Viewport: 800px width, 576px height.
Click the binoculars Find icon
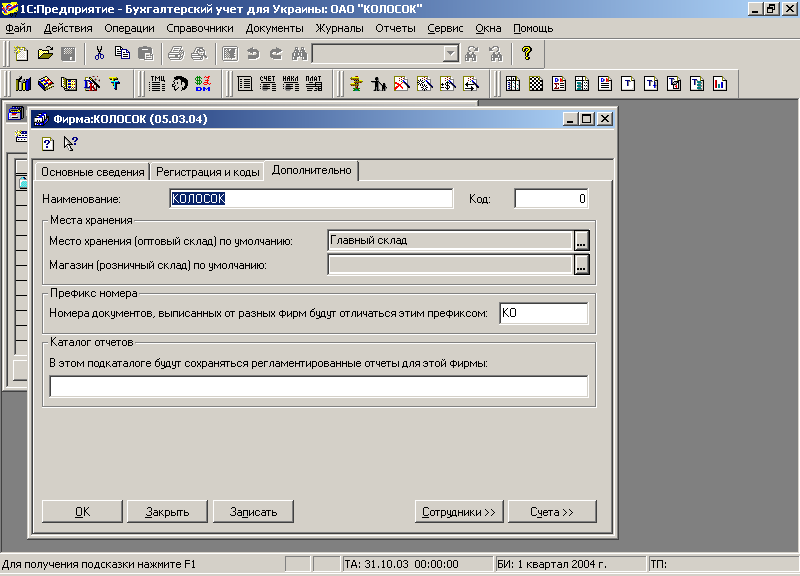click(299, 54)
